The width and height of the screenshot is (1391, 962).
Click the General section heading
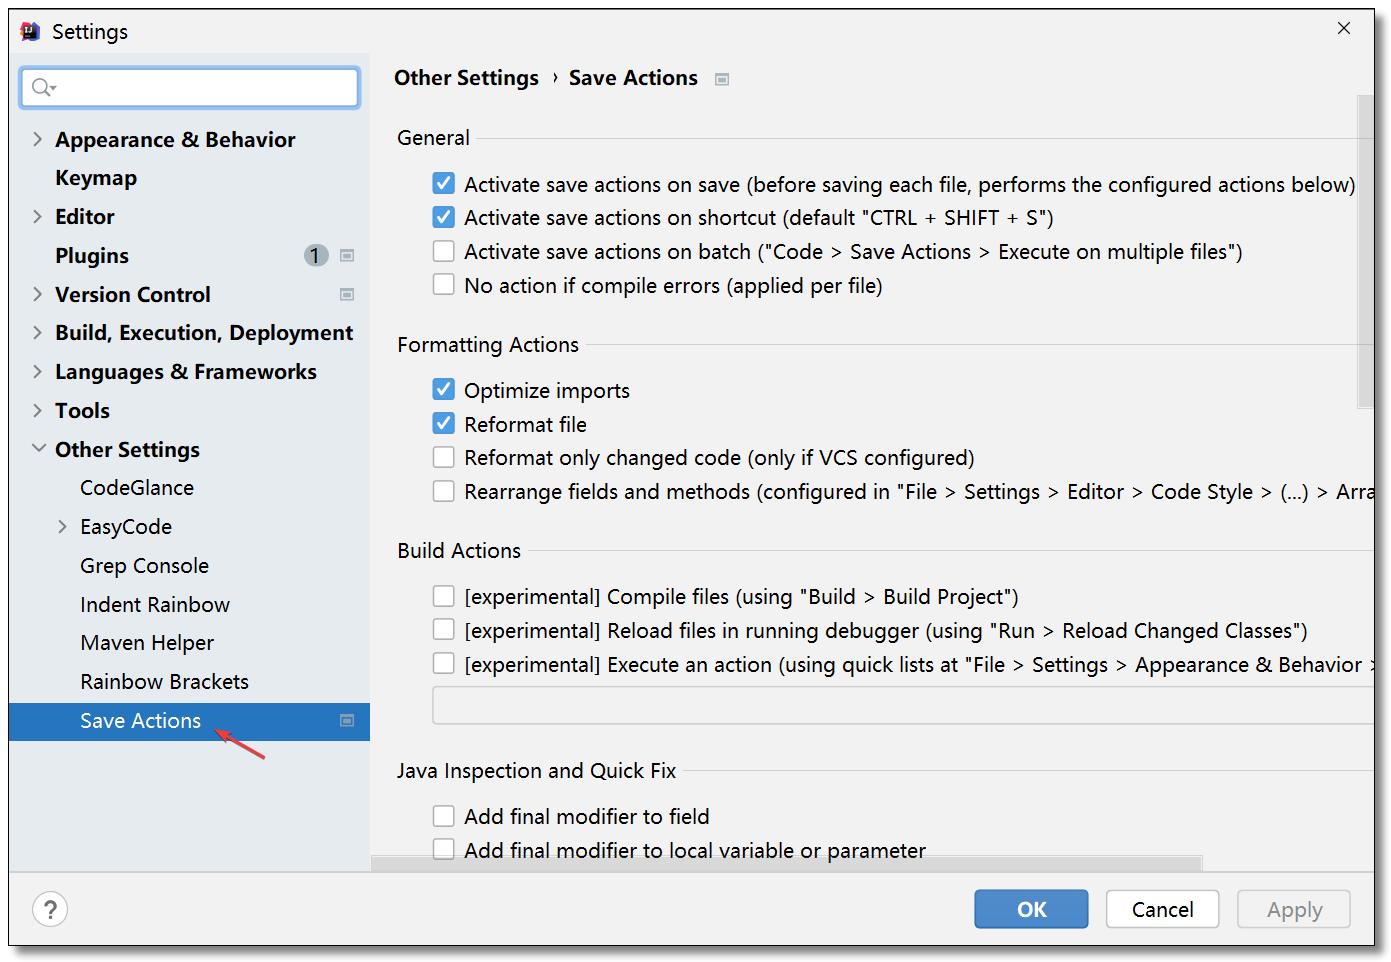coord(433,138)
